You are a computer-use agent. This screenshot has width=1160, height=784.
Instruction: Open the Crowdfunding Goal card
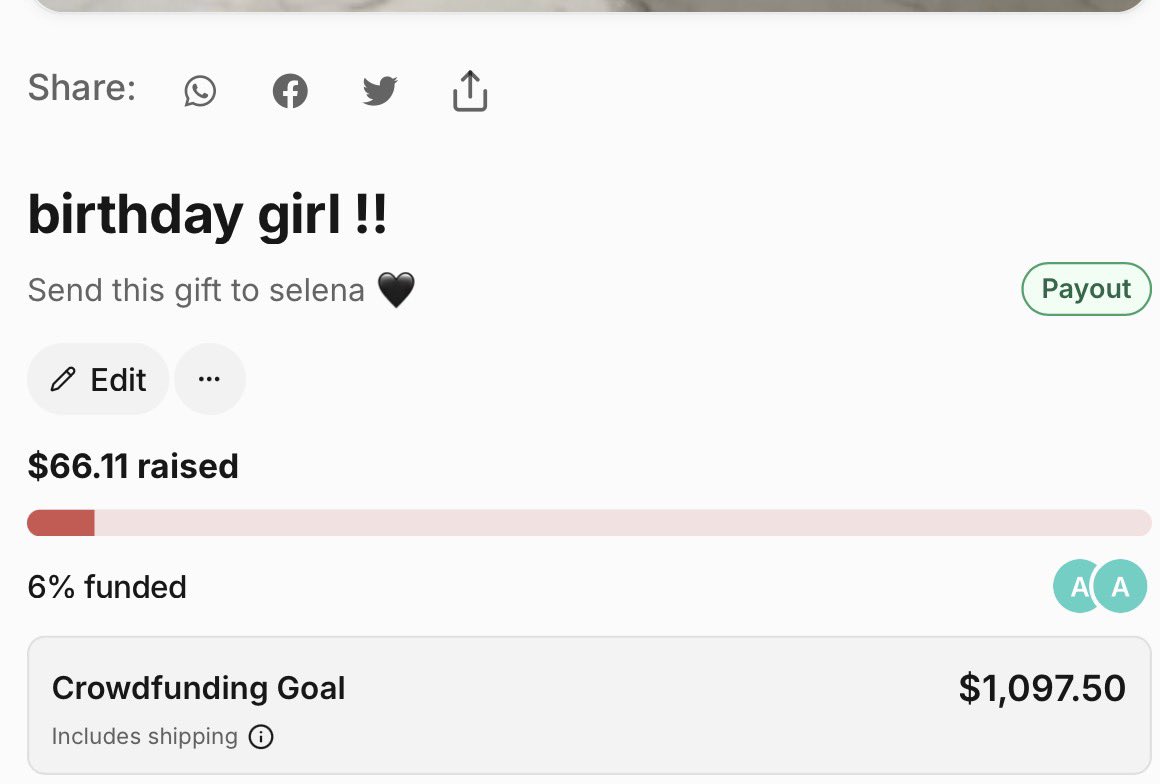pyautogui.click(x=589, y=706)
